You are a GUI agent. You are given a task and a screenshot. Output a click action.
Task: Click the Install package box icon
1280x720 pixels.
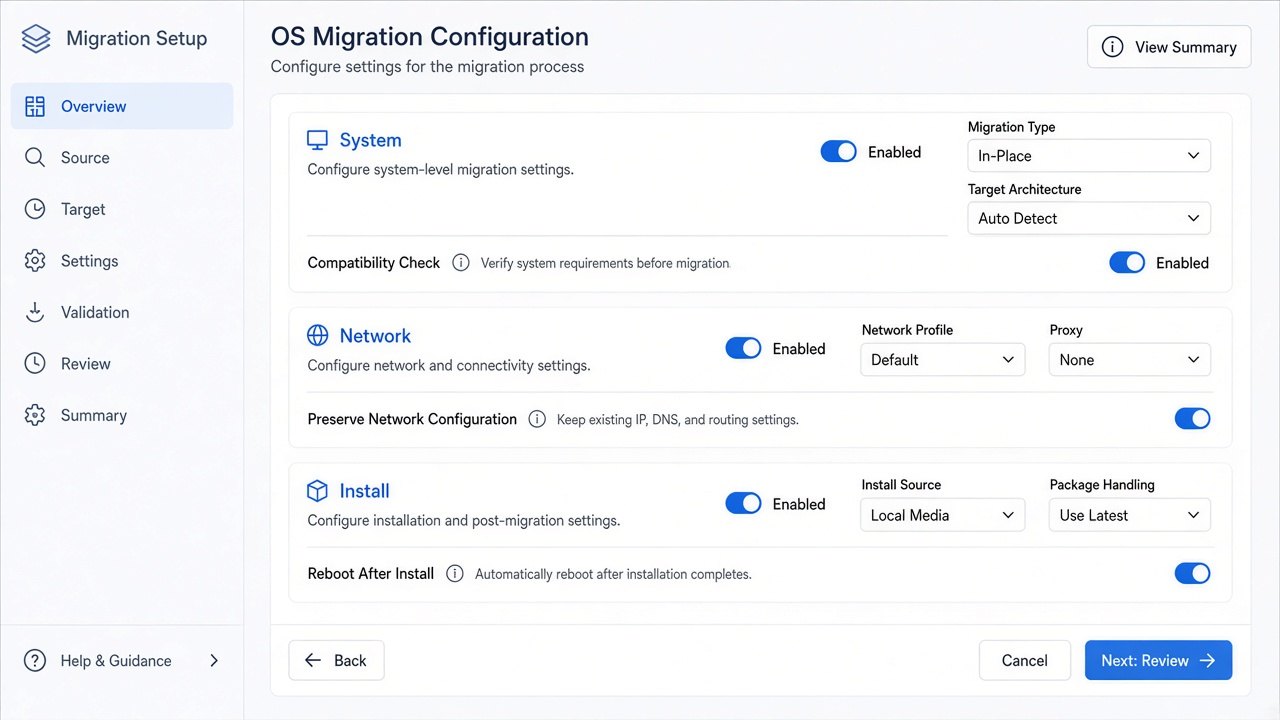(x=317, y=491)
